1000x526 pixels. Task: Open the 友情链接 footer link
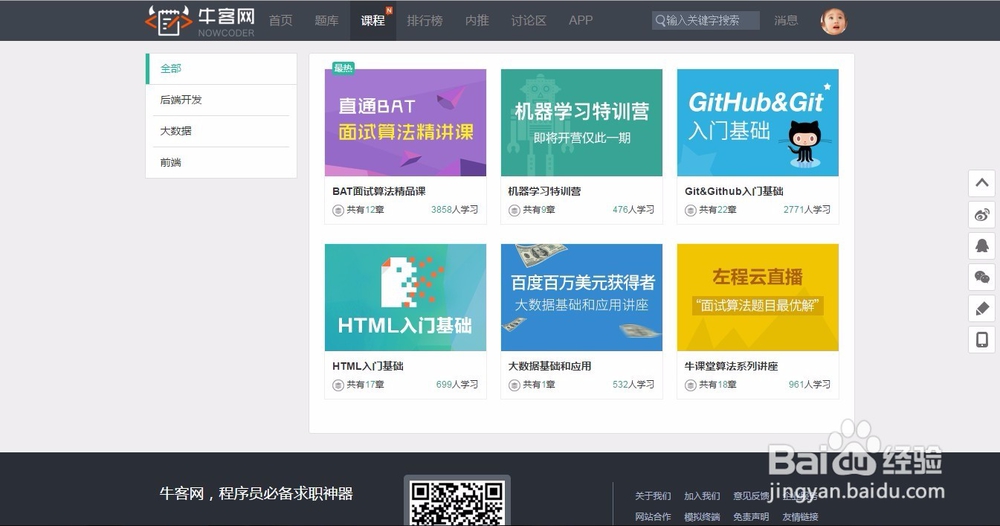tap(800, 517)
